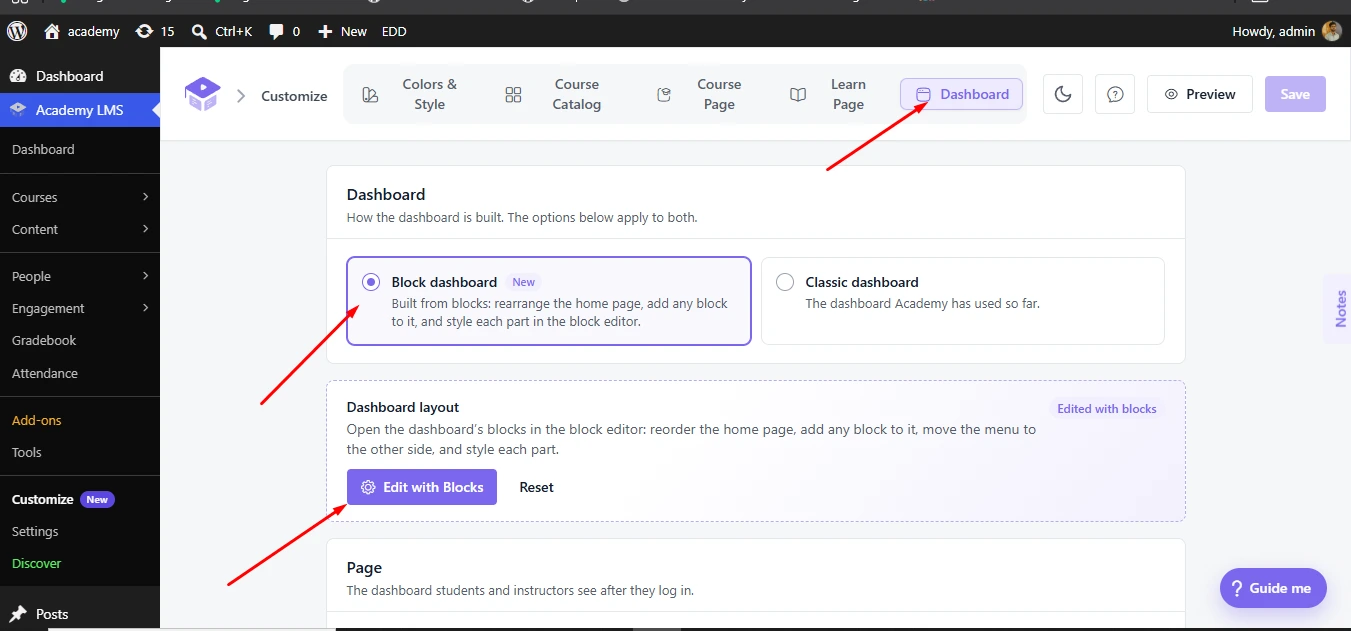Select the Classic dashboard radio button
The height and width of the screenshot is (631, 1351).
coord(785,282)
